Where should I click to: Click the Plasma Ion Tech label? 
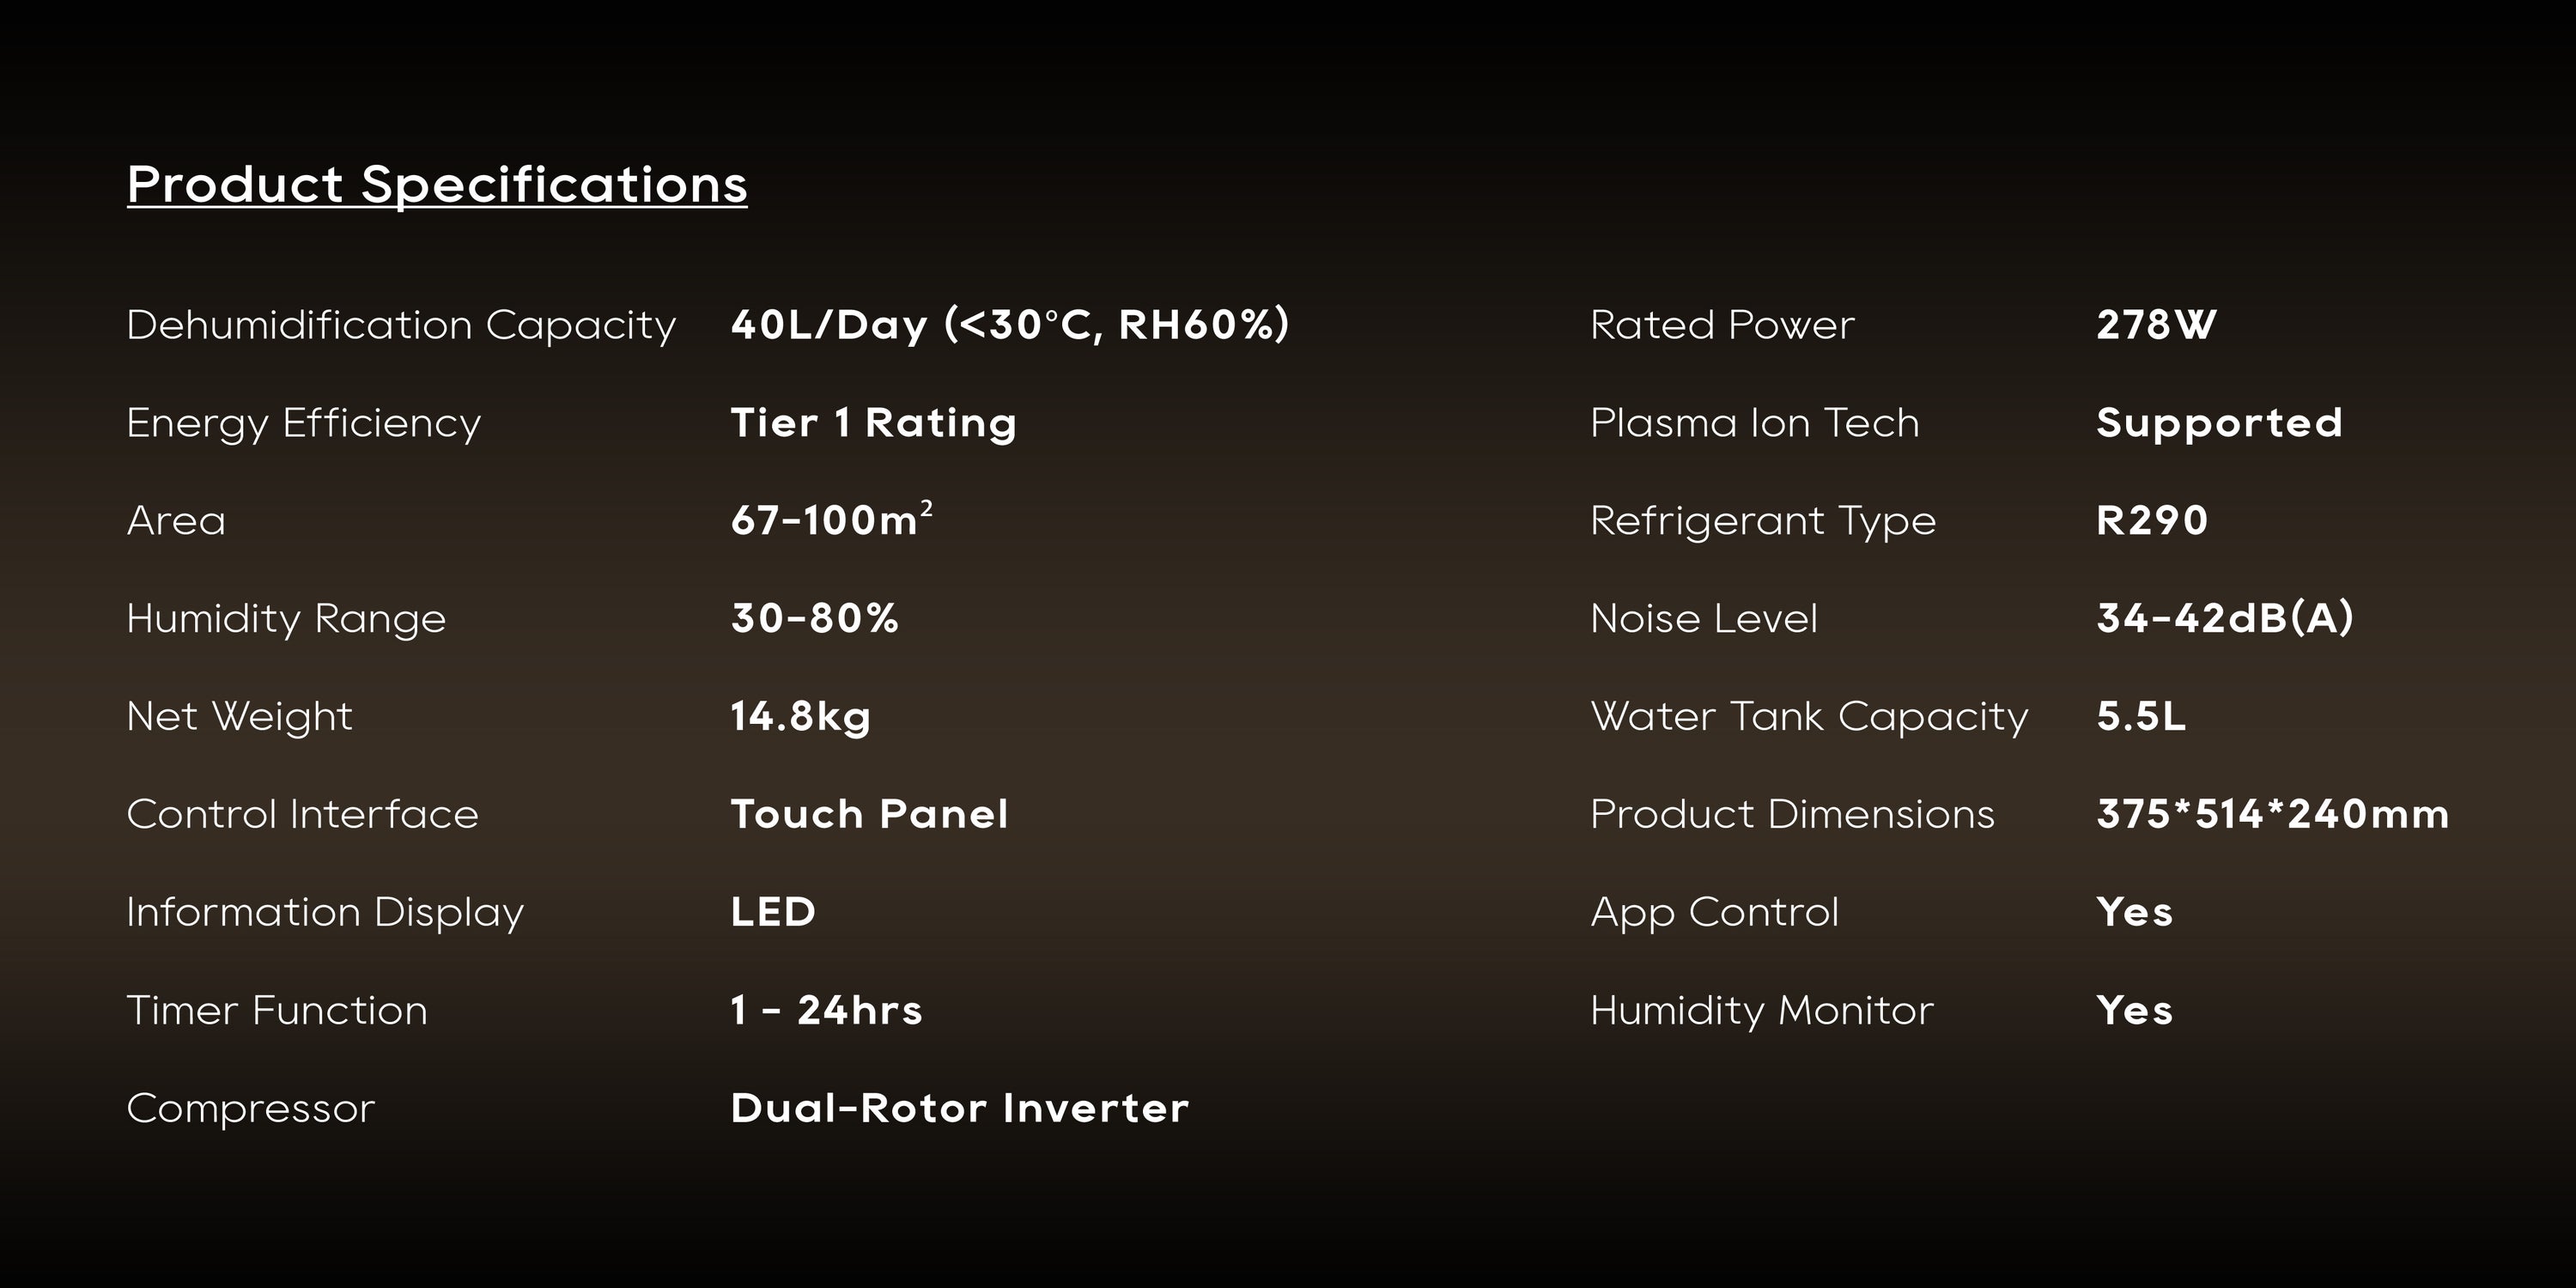pos(1754,423)
